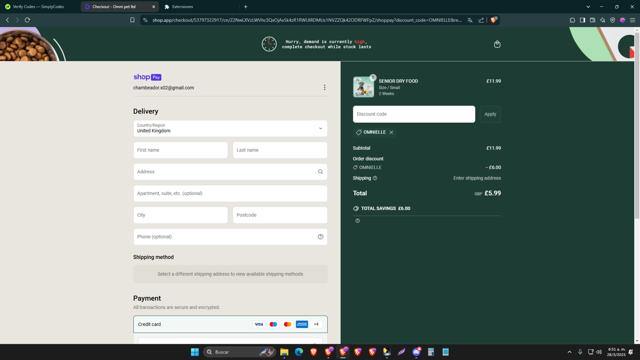Remove the OMNIELLE discount tag
Viewport: 640px width, 360px height.
tap(391, 132)
